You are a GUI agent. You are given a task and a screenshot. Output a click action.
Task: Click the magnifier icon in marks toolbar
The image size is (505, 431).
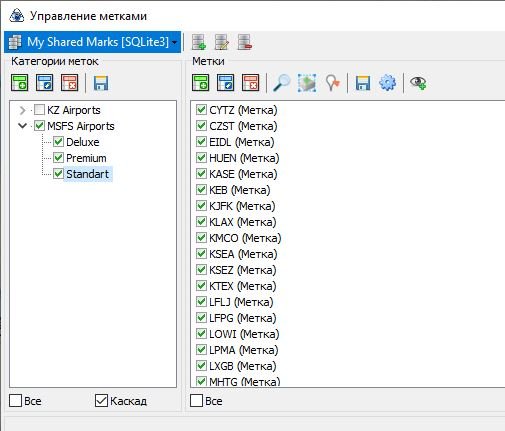click(282, 83)
